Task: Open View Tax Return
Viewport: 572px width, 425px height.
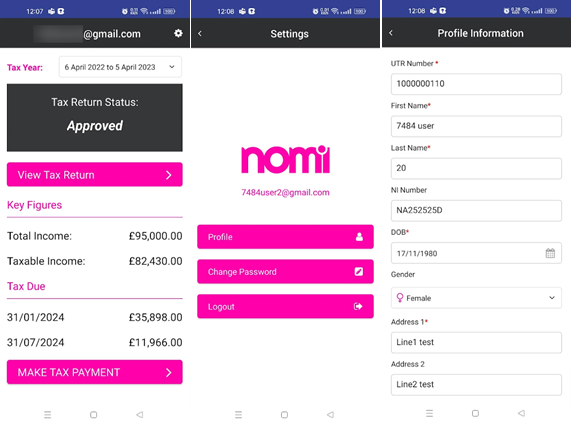Action: pyautogui.click(x=95, y=174)
